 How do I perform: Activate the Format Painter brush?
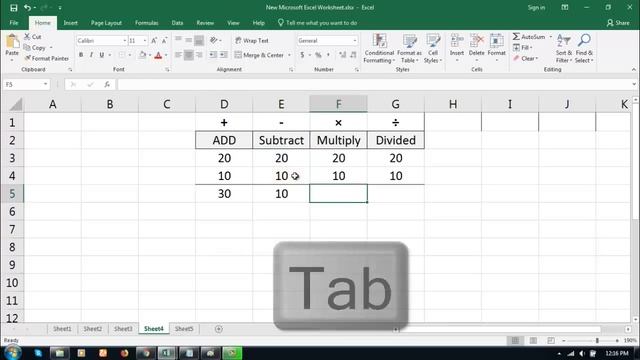click(46, 58)
